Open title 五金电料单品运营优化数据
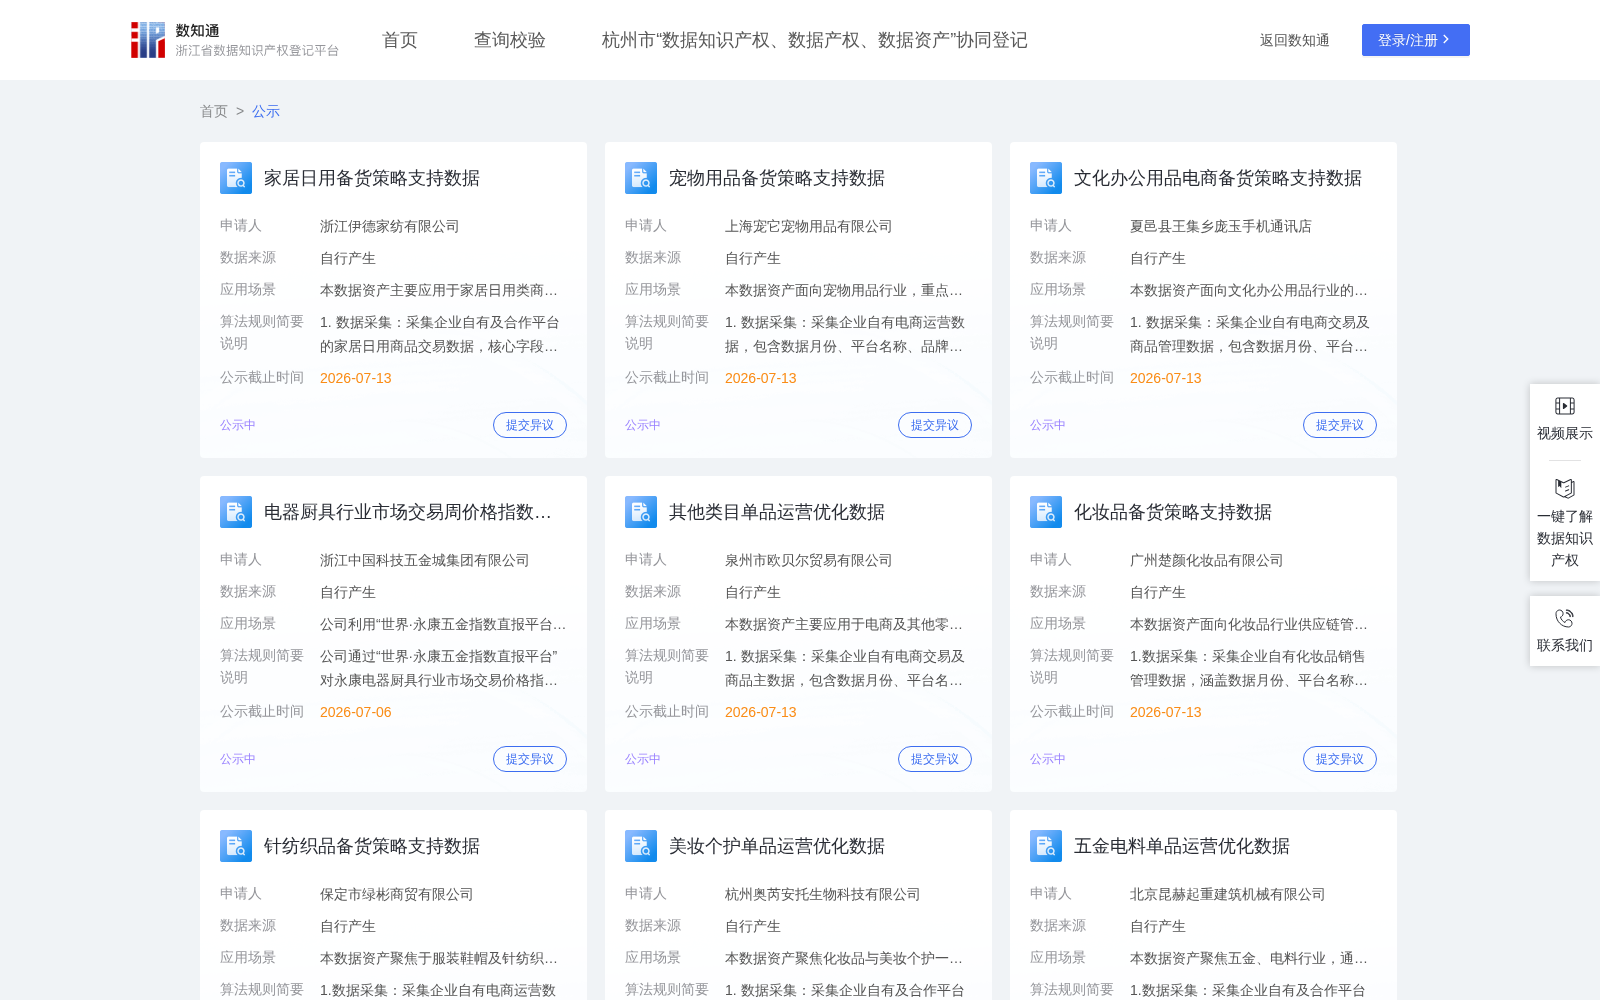 tap(1182, 846)
